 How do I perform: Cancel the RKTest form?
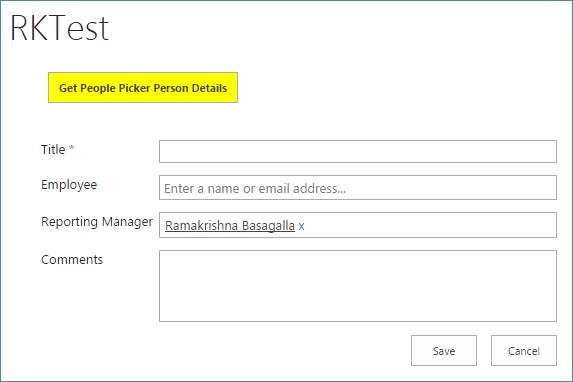pyautogui.click(x=524, y=351)
